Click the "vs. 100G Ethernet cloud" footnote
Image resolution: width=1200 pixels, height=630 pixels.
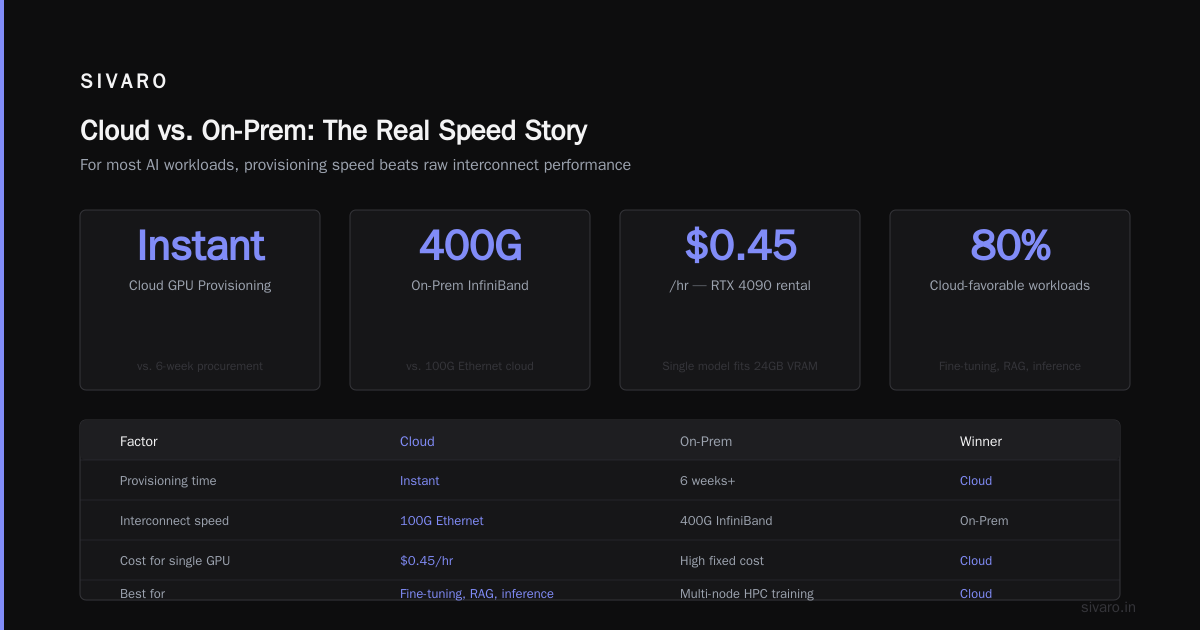click(470, 366)
